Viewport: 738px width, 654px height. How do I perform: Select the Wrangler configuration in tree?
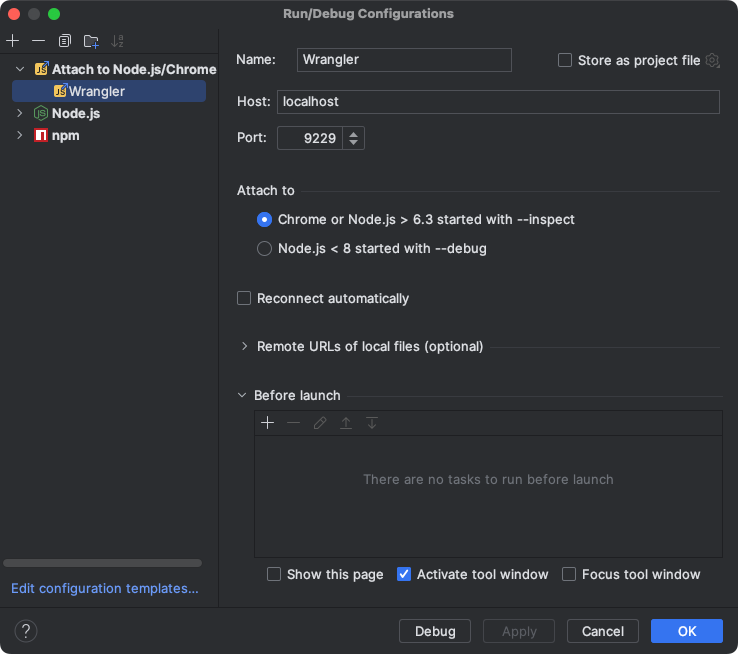pyautogui.click(x=96, y=91)
